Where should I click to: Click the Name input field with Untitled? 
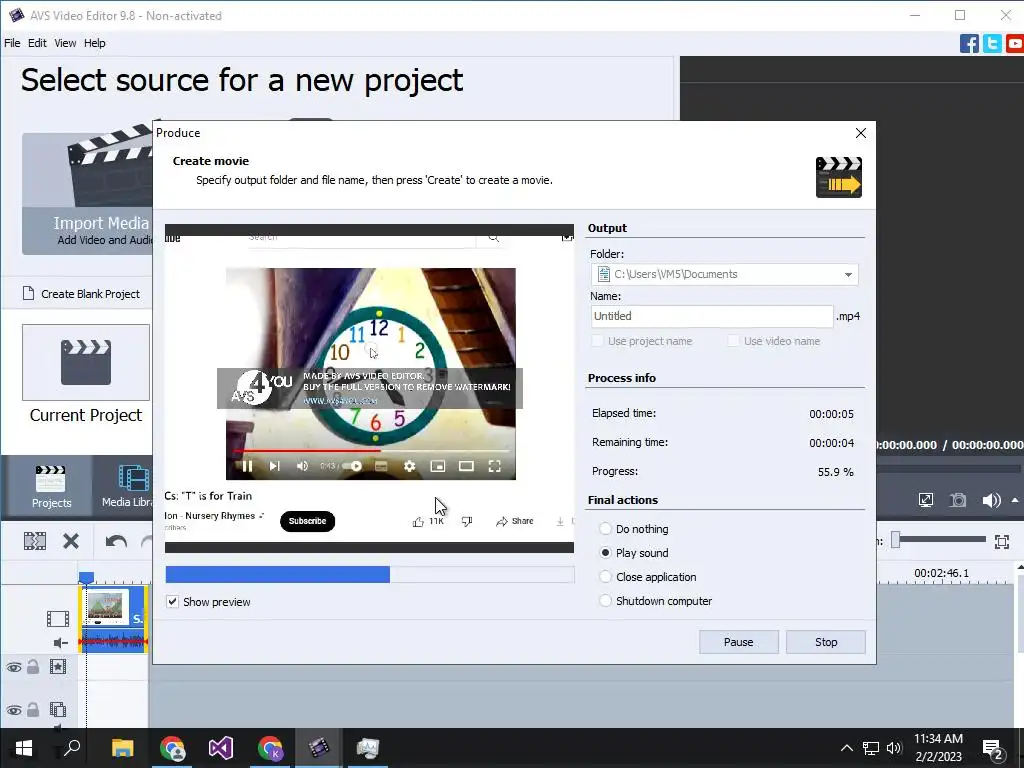click(712, 316)
